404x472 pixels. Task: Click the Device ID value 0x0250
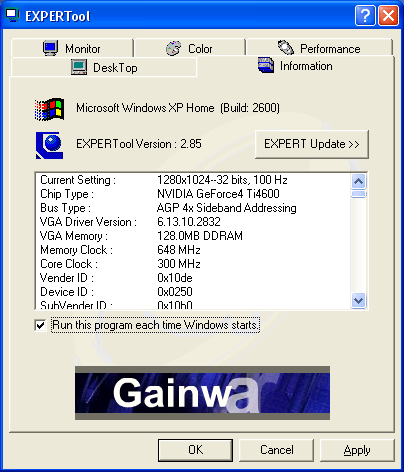(175, 292)
